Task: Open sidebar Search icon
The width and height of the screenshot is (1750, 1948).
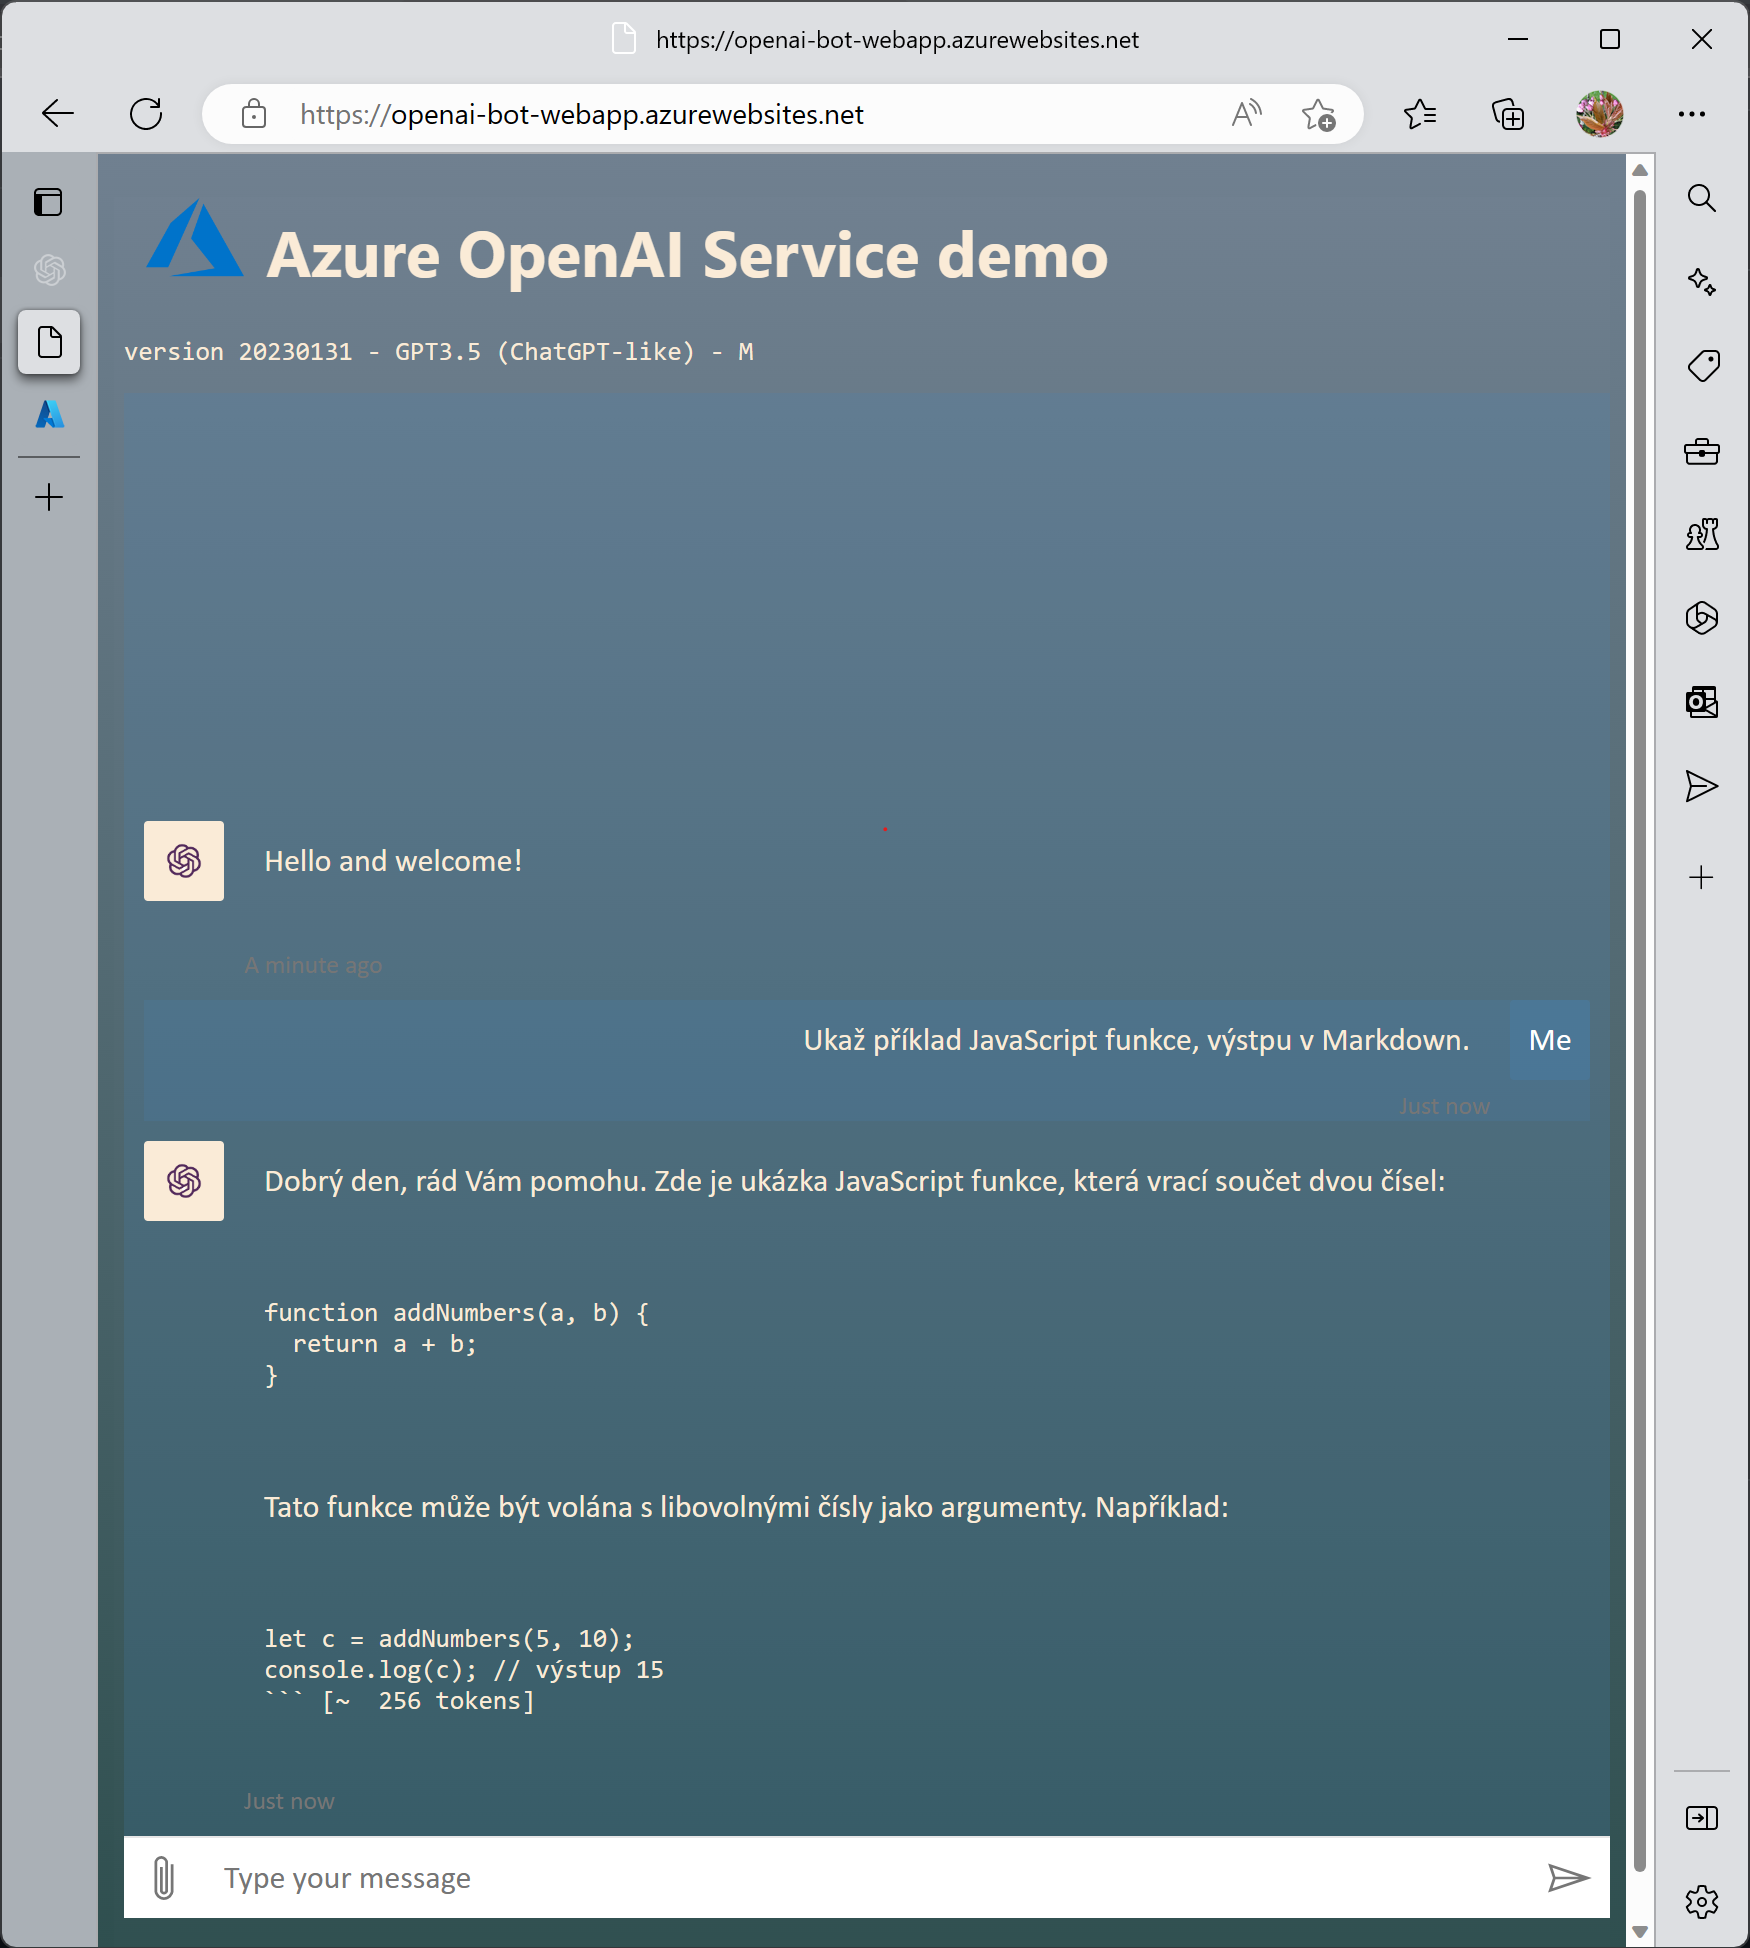Action: (x=1701, y=198)
